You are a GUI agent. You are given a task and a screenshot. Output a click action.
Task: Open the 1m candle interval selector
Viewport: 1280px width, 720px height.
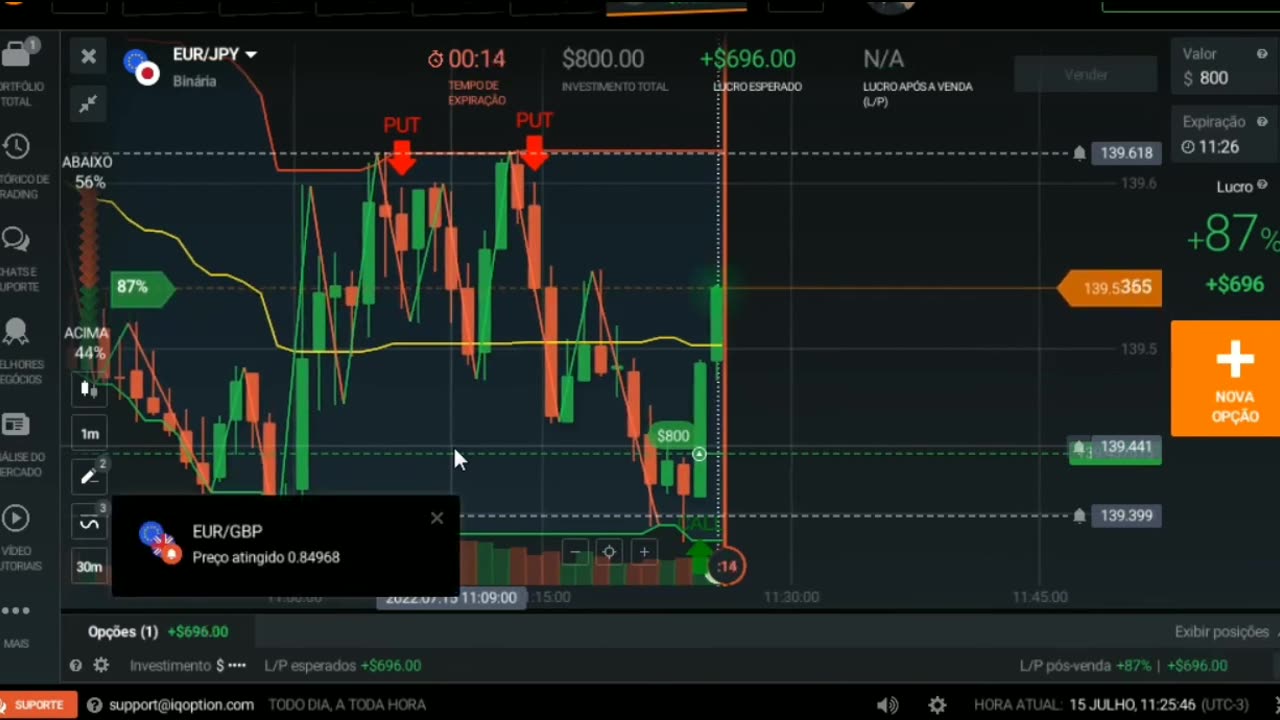coord(89,433)
